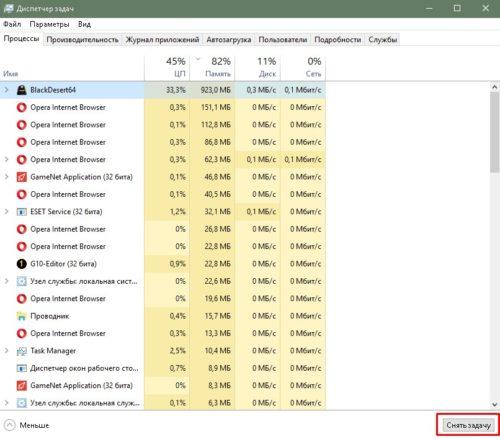Click Opera icon in the 112,8 МБ row
Image resolution: width=500 pixels, height=439 pixels.
point(22,125)
